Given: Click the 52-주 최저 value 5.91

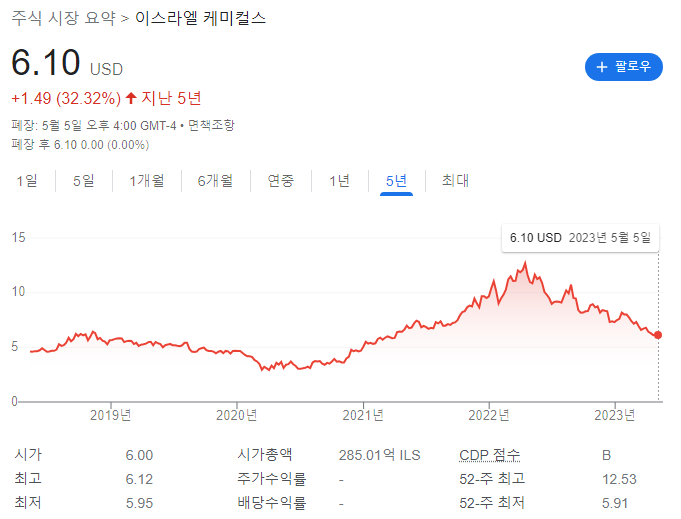Looking at the screenshot, I should pyautogui.click(x=615, y=503).
